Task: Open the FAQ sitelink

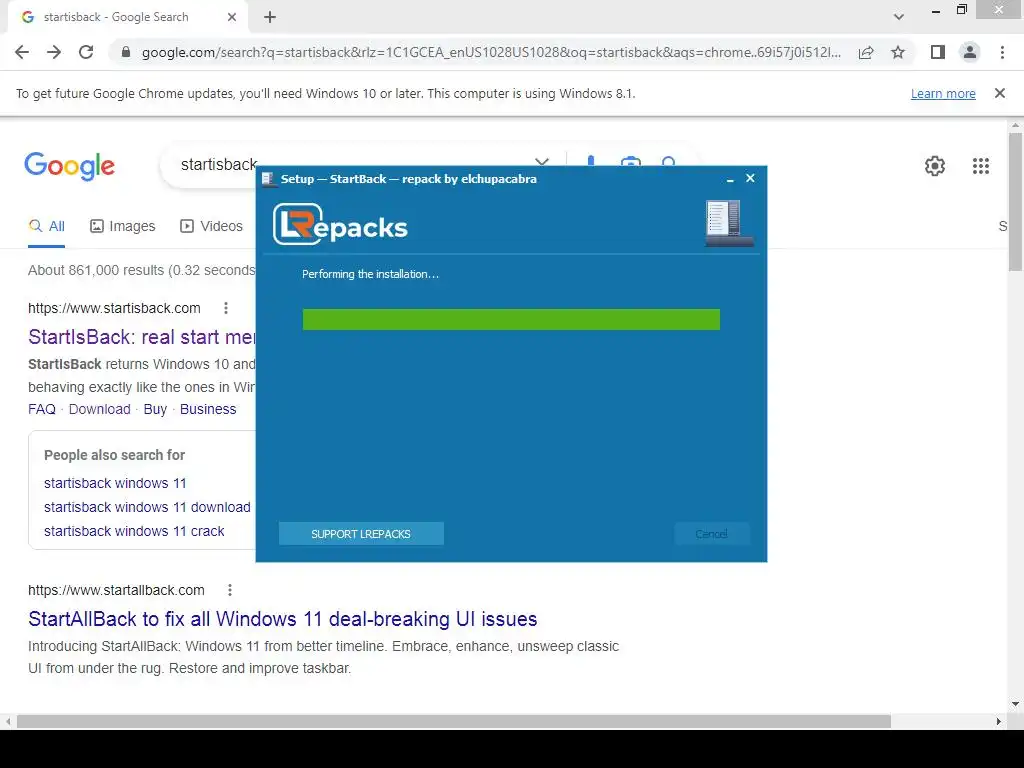Action: (x=42, y=409)
